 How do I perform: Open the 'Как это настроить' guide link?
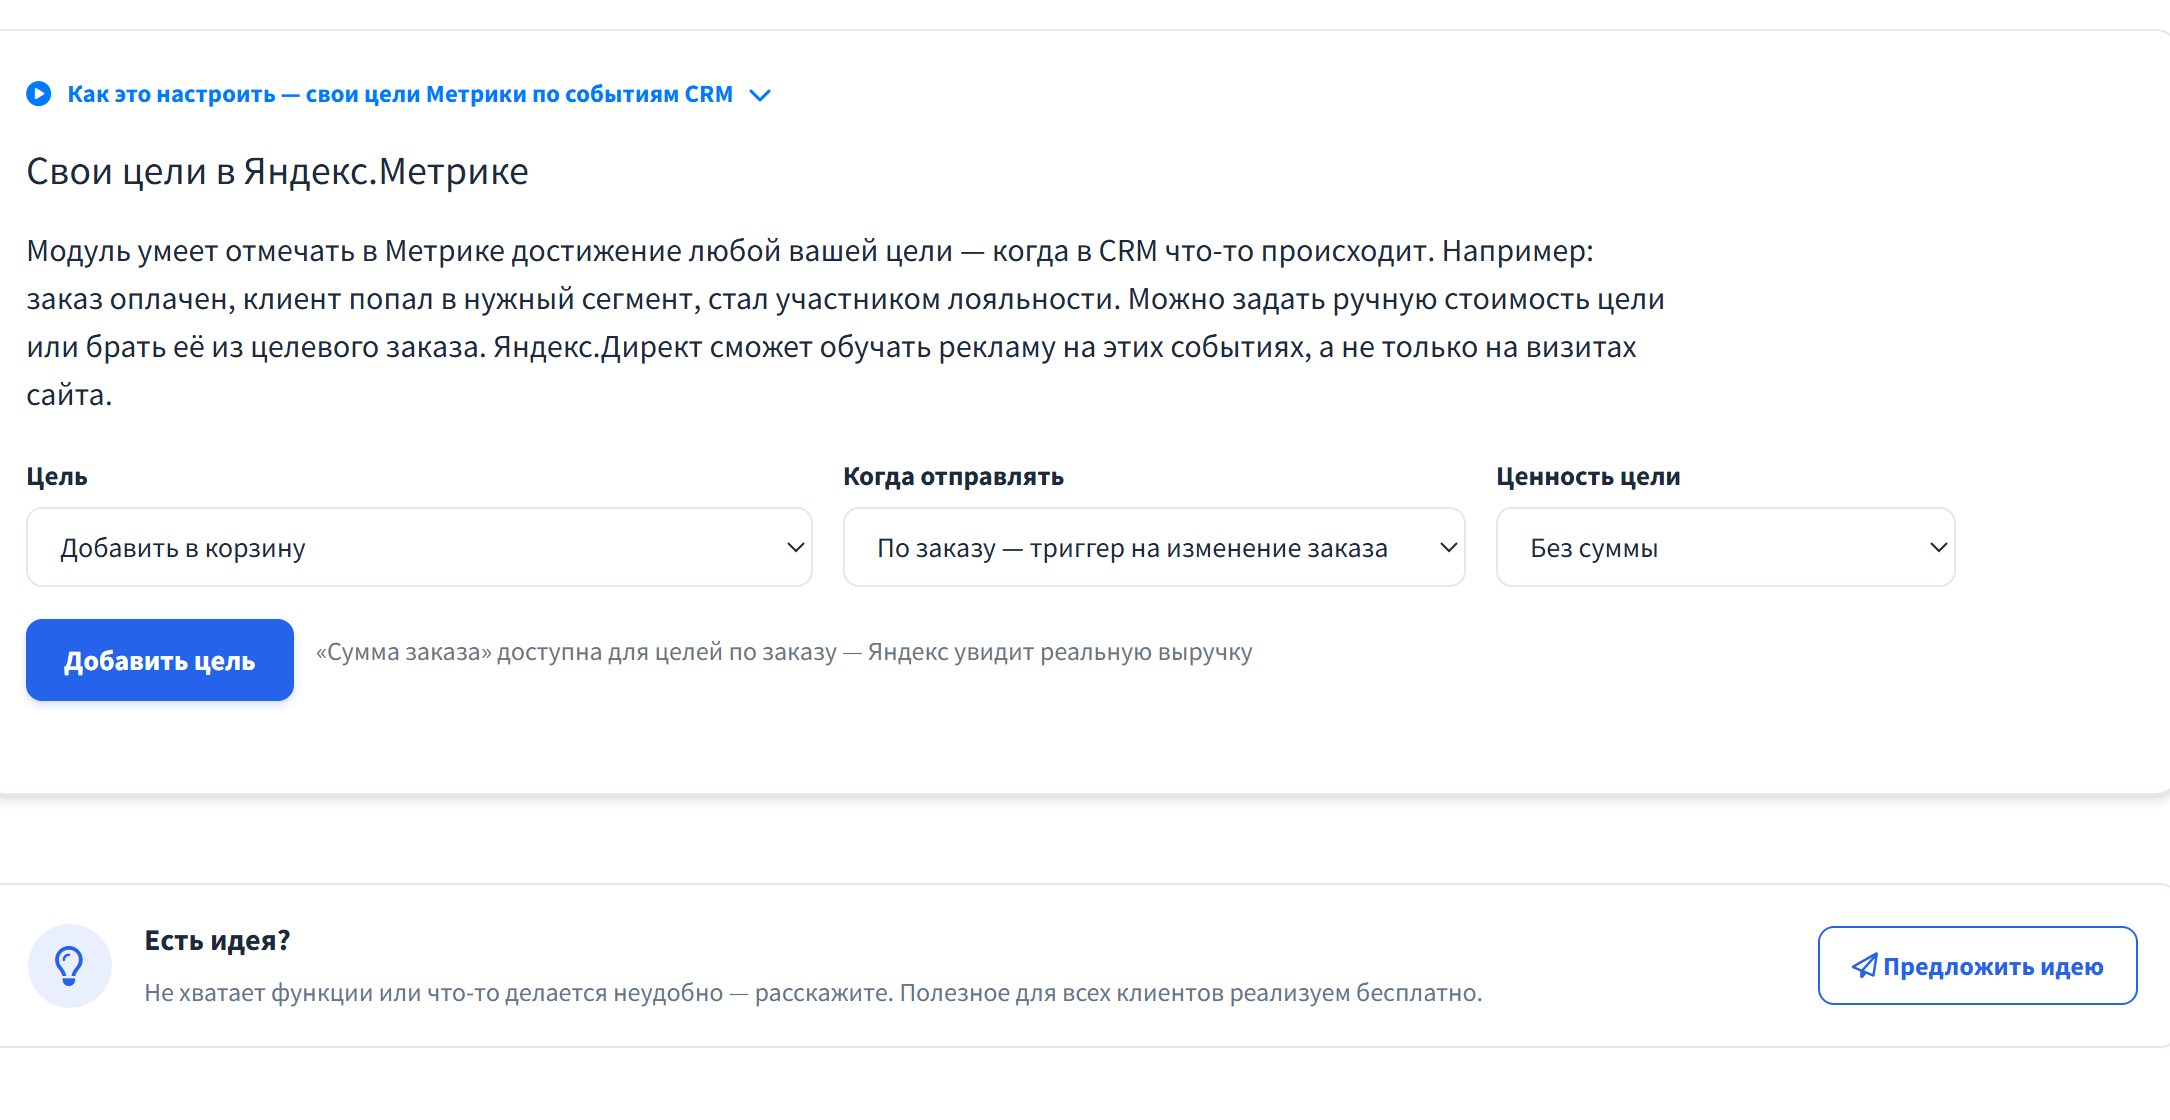click(400, 94)
